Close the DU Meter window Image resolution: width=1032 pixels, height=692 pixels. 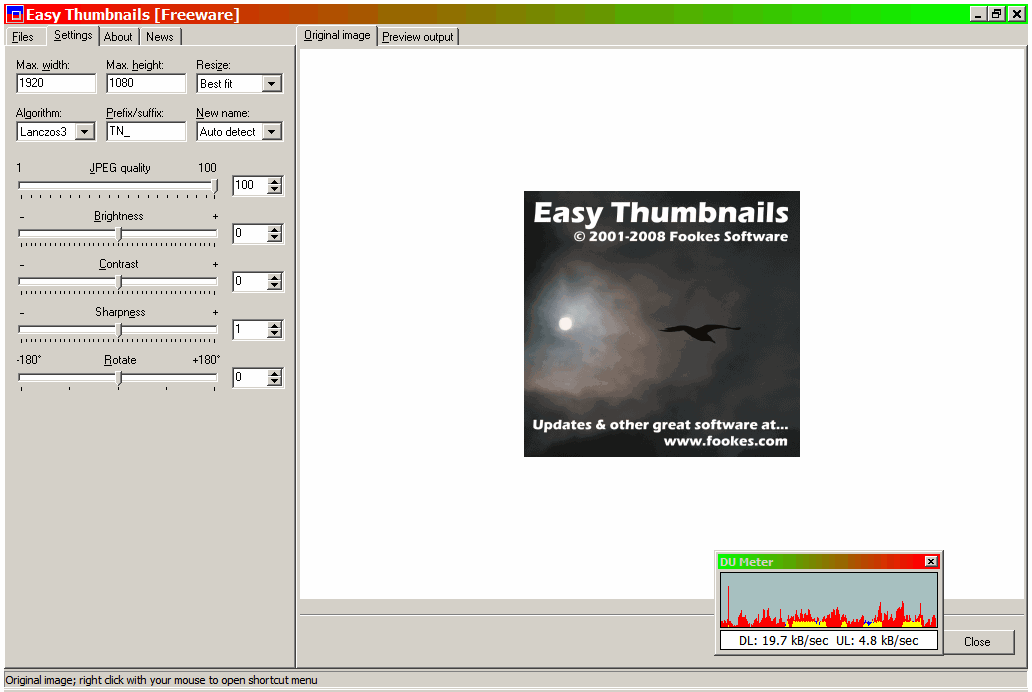pos(931,562)
